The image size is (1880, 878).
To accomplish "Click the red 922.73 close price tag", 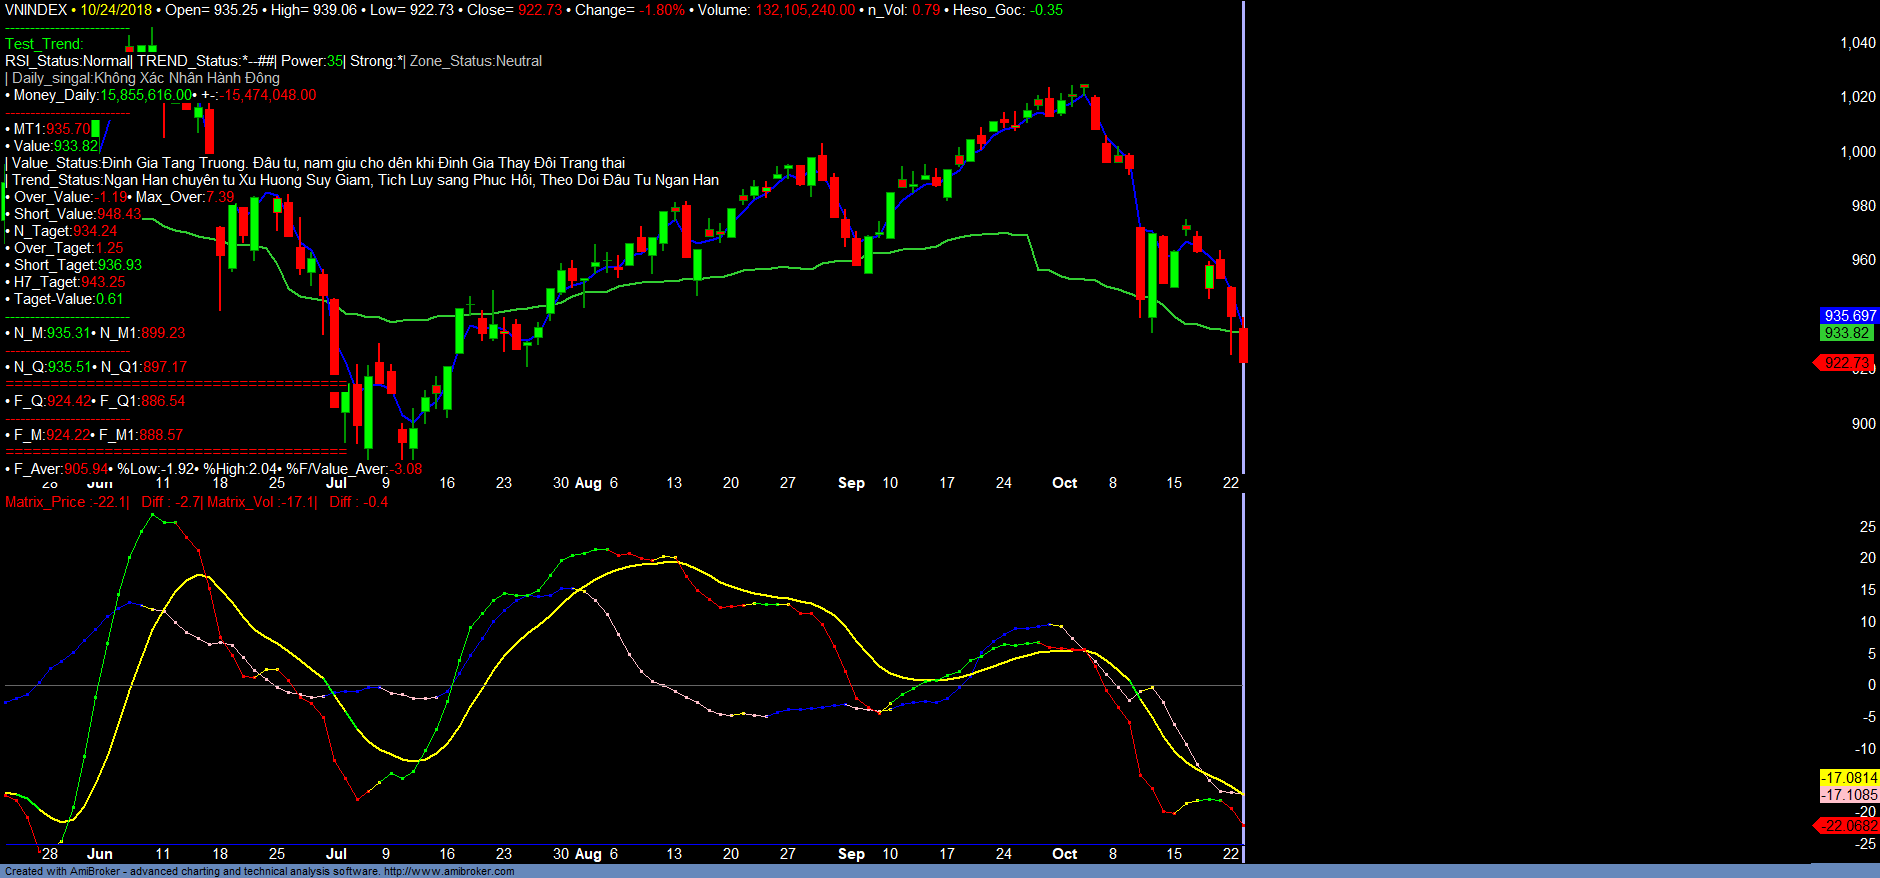I will pos(1845,363).
